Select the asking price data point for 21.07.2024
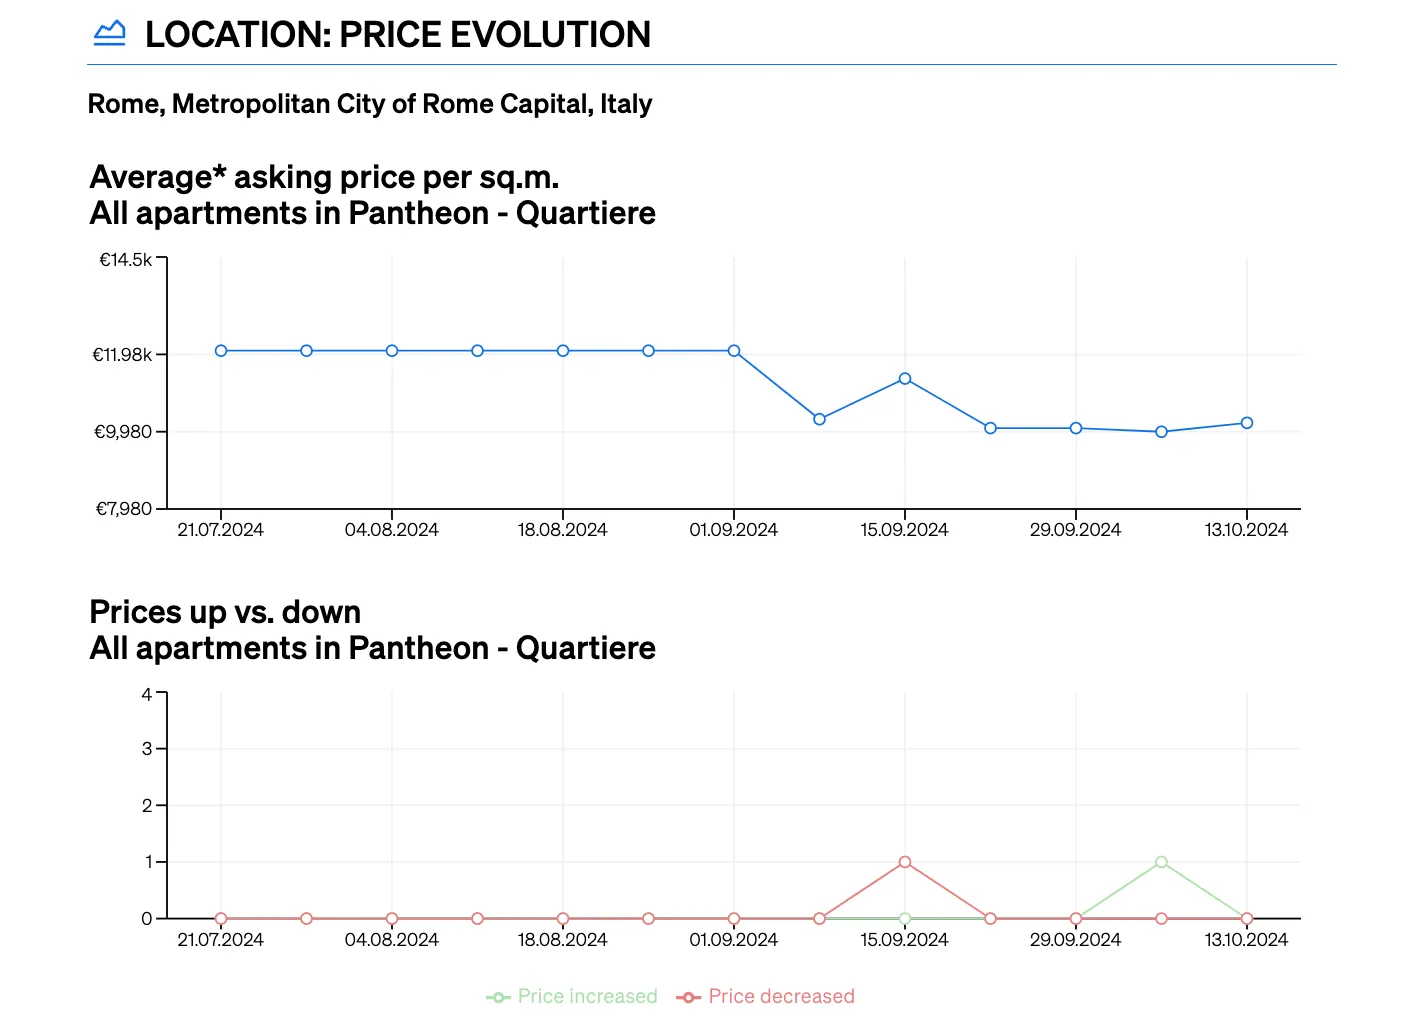Viewport: 1426px width, 1030px height. 221,351
